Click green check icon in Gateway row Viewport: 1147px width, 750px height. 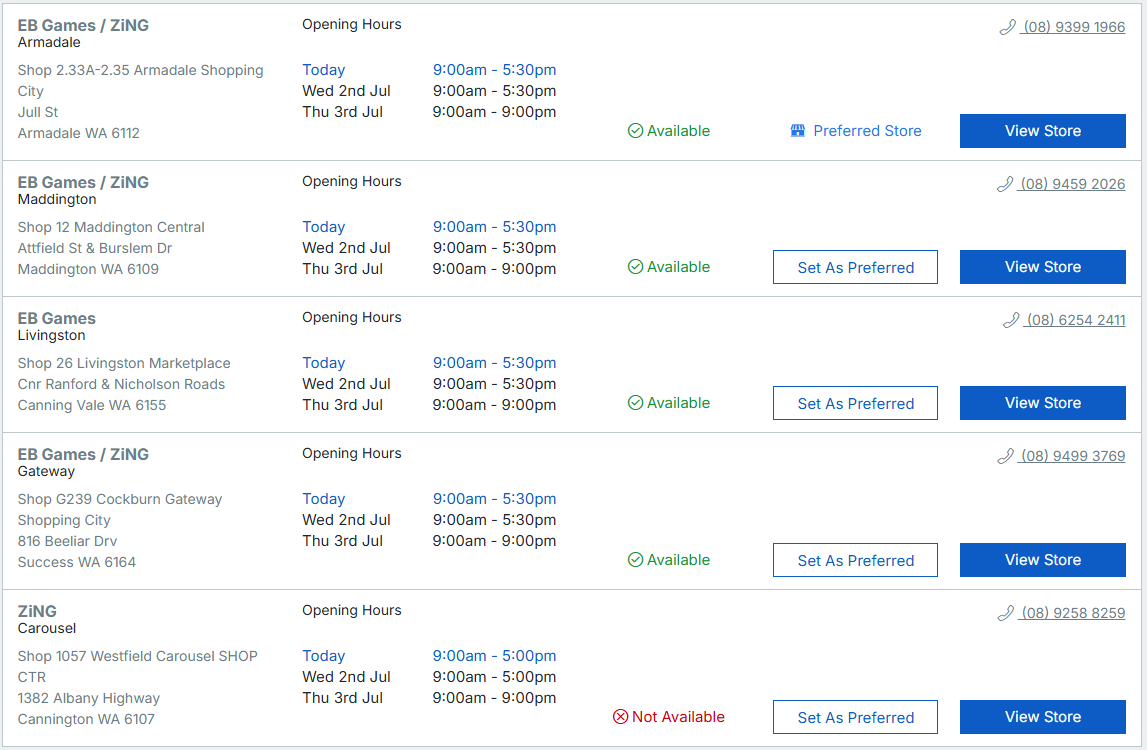pyautogui.click(x=636, y=560)
